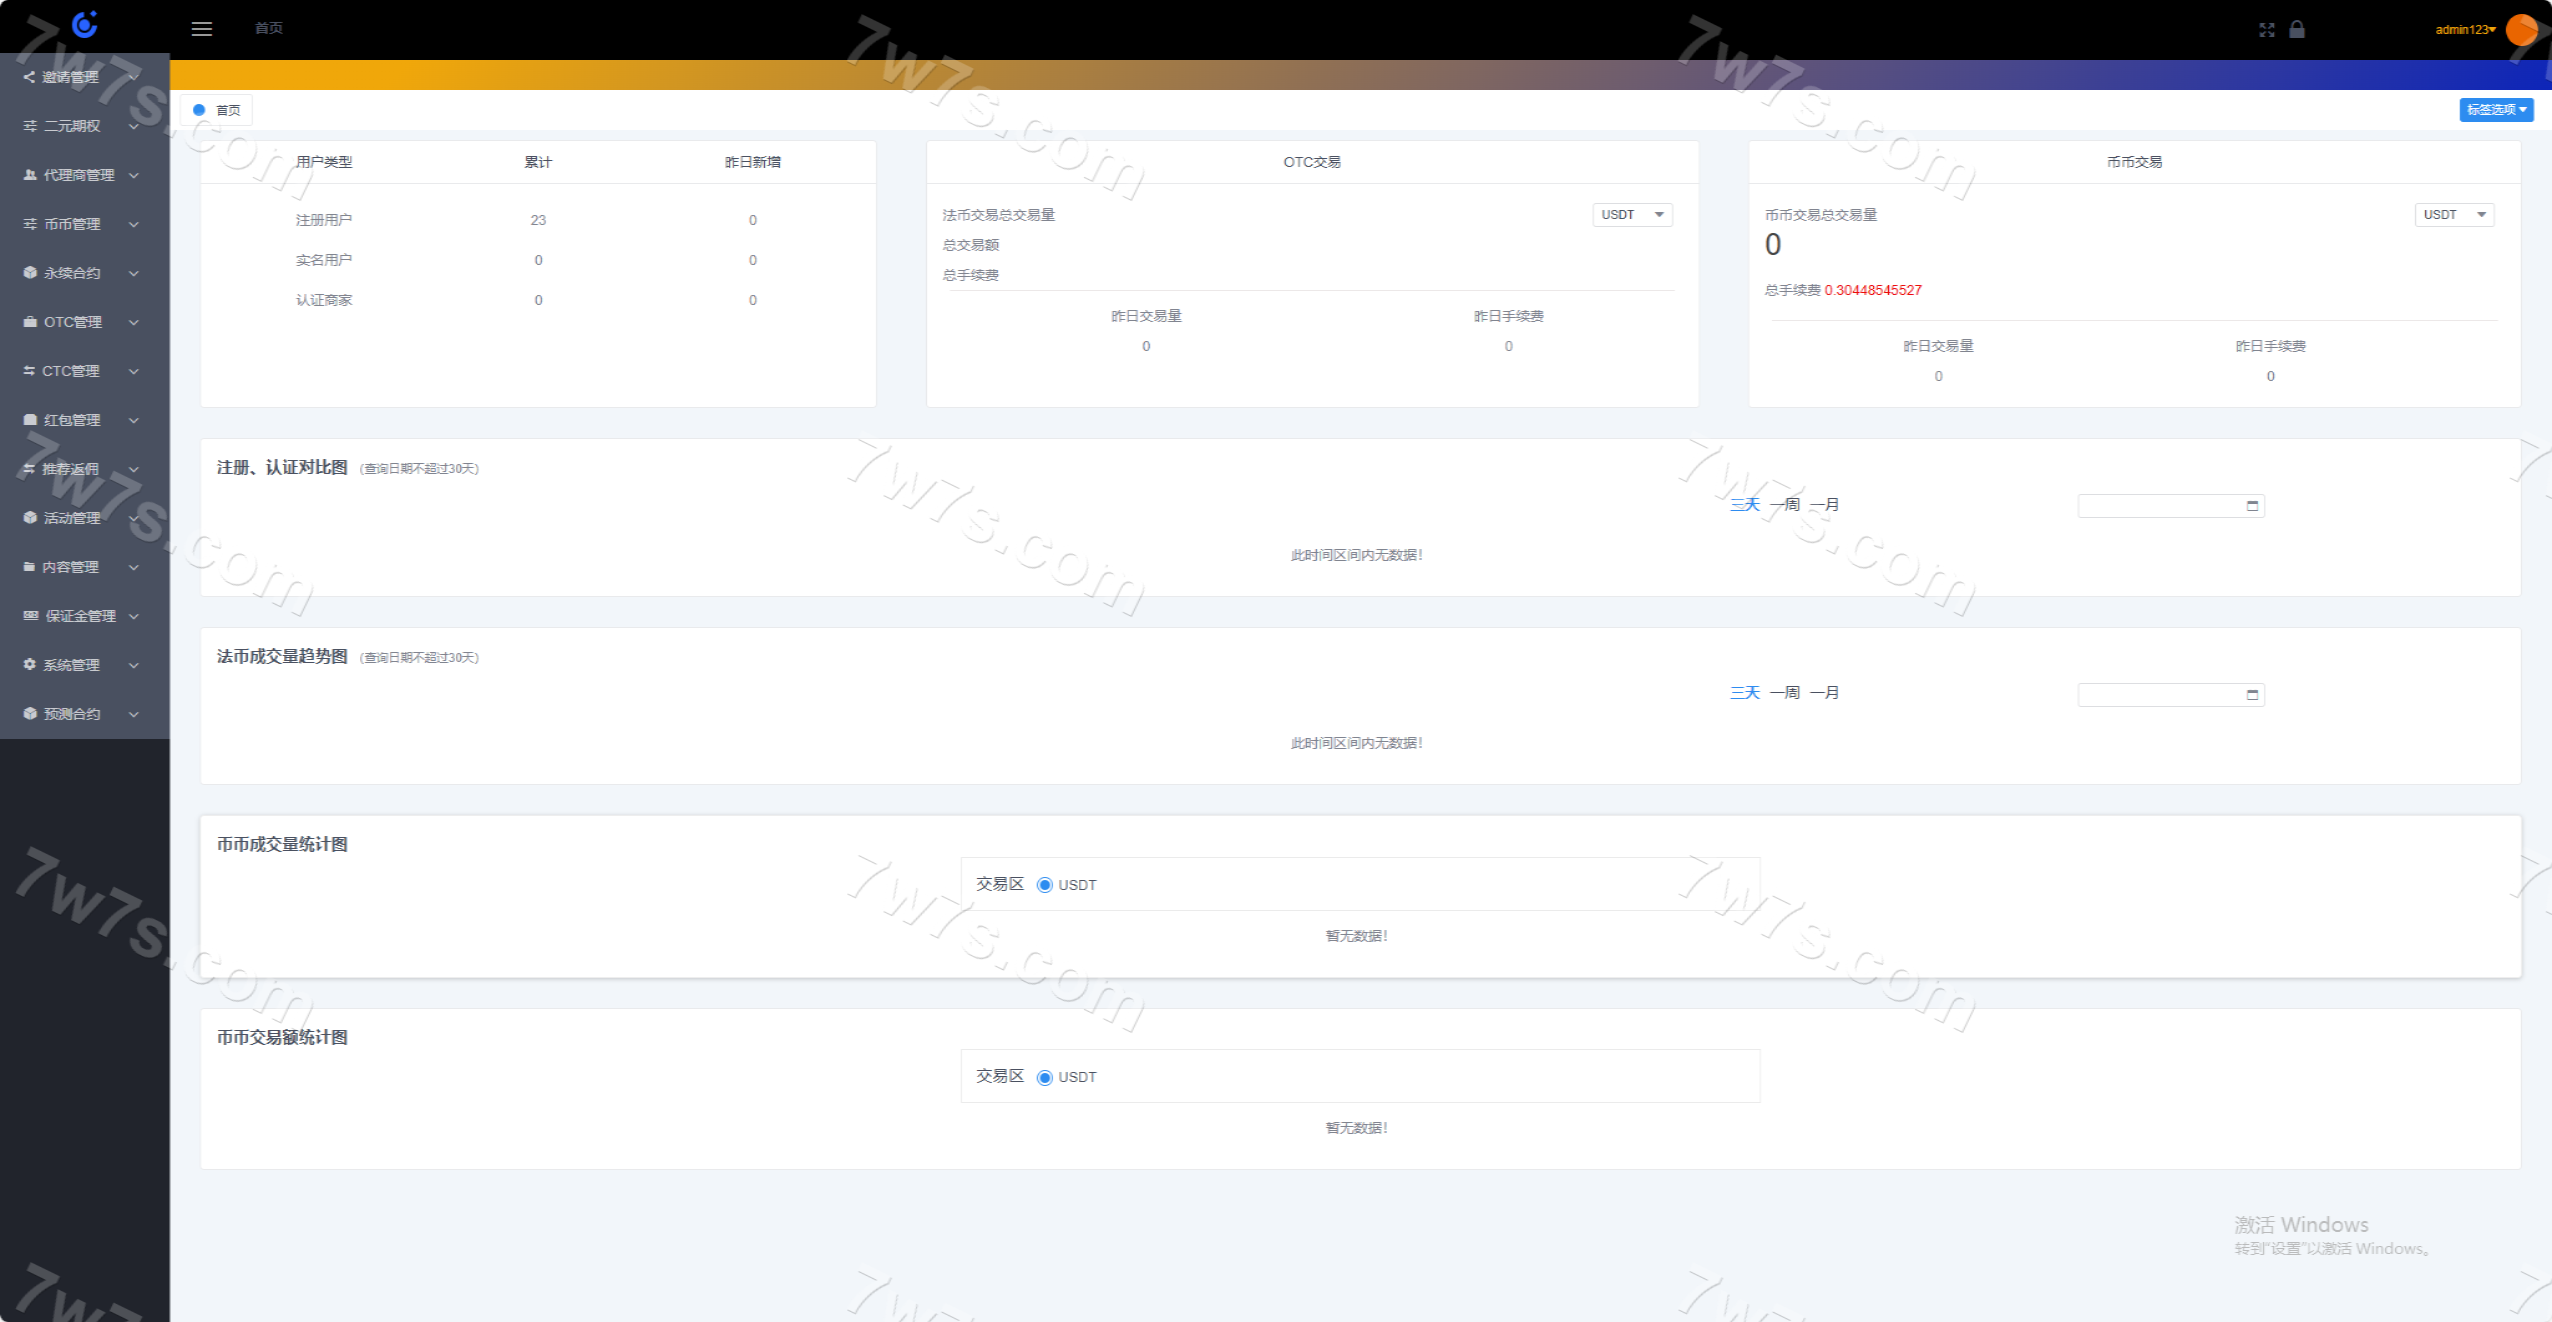The height and width of the screenshot is (1322, 2552).
Task: Click the hamburger menu toggle icon
Action: point(202,29)
